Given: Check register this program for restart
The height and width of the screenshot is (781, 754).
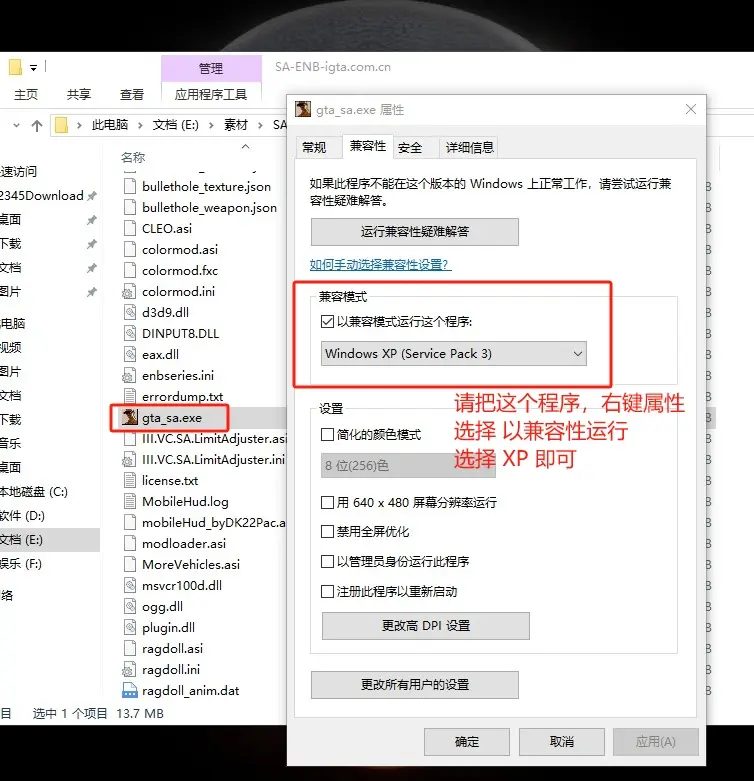Looking at the screenshot, I should click(x=327, y=591).
